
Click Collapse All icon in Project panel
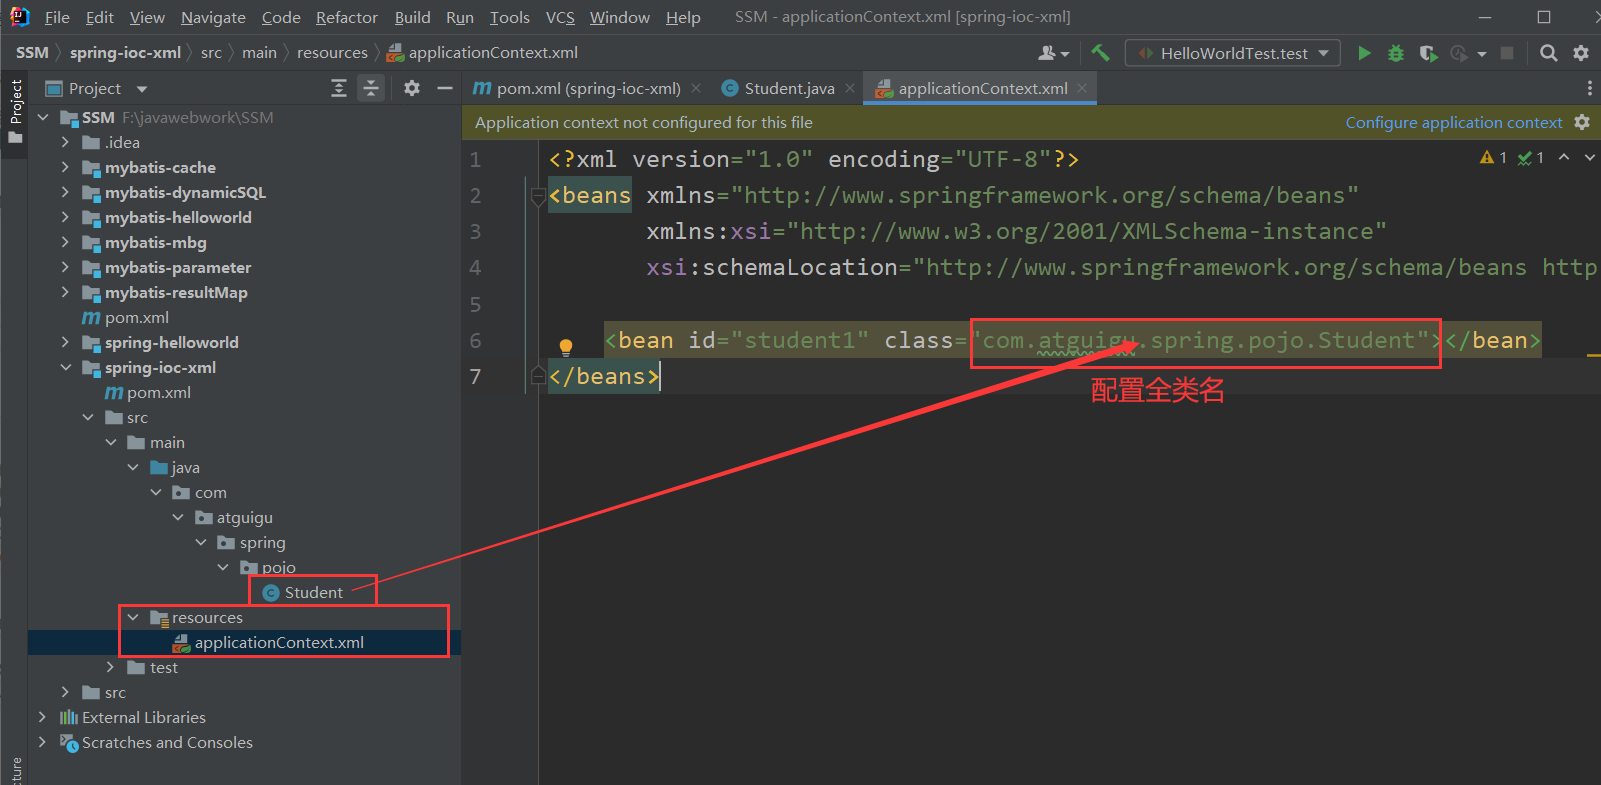pyautogui.click(x=371, y=89)
